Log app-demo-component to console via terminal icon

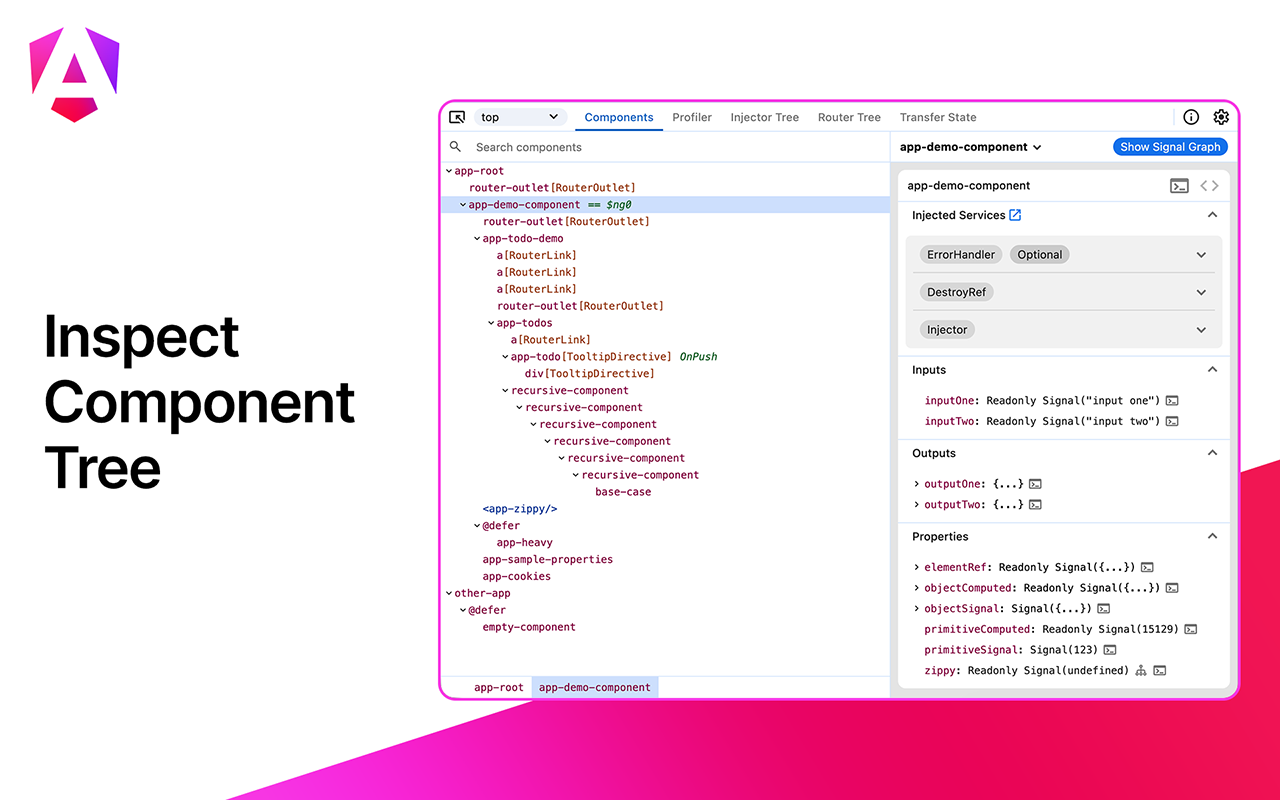[x=1179, y=185]
